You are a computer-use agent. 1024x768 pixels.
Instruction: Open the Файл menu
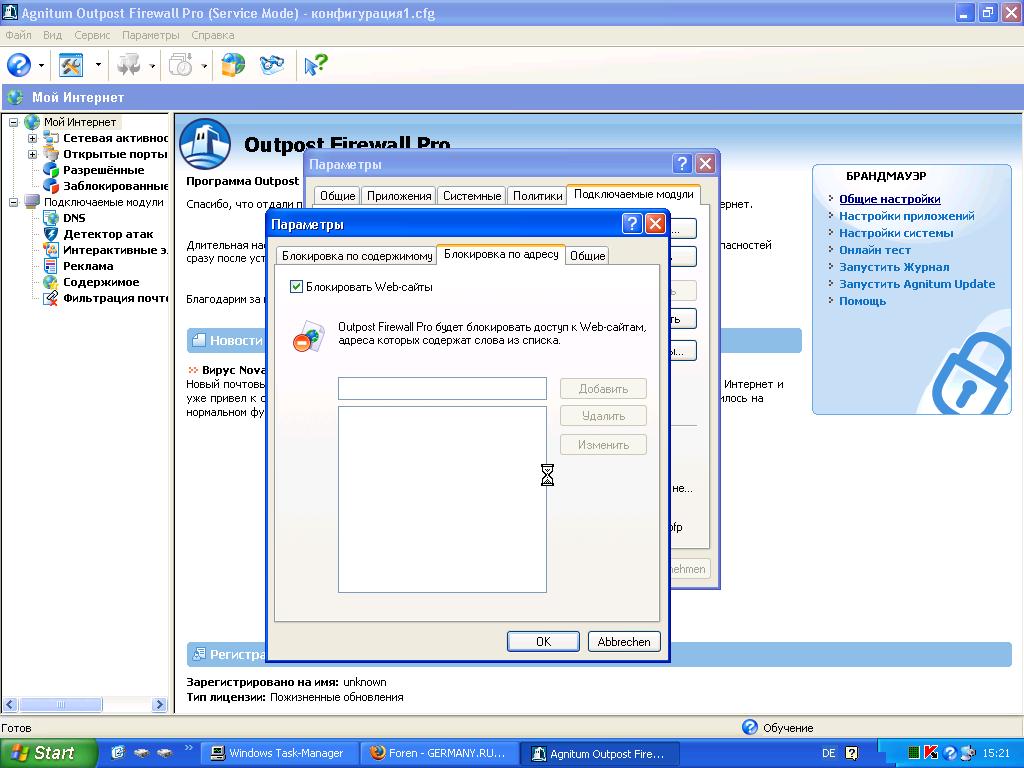tap(18, 35)
